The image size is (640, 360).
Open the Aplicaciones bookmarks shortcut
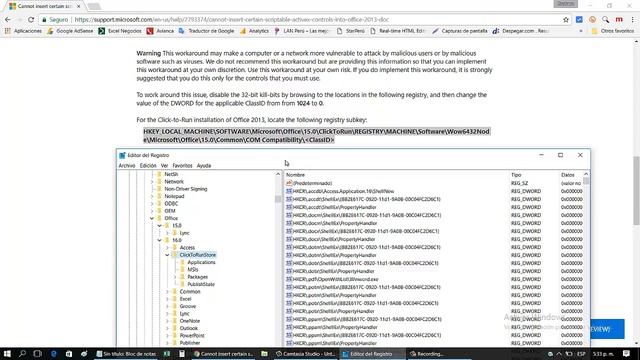pyautogui.click(x=23, y=31)
